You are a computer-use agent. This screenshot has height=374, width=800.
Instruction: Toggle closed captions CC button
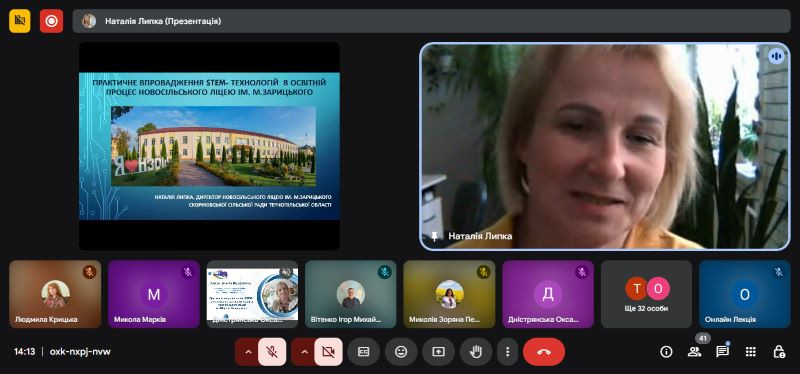(363, 352)
